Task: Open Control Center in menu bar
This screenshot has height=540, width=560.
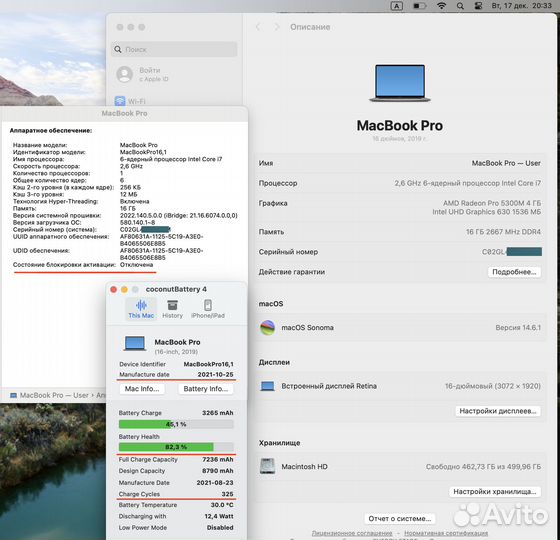Action: [478, 6]
